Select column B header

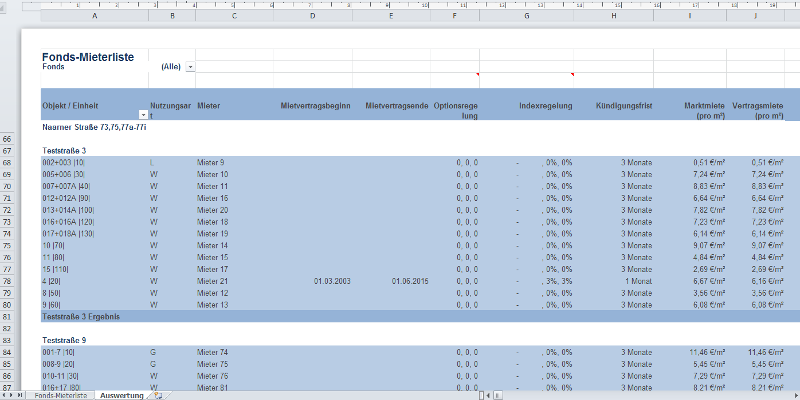click(172, 16)
